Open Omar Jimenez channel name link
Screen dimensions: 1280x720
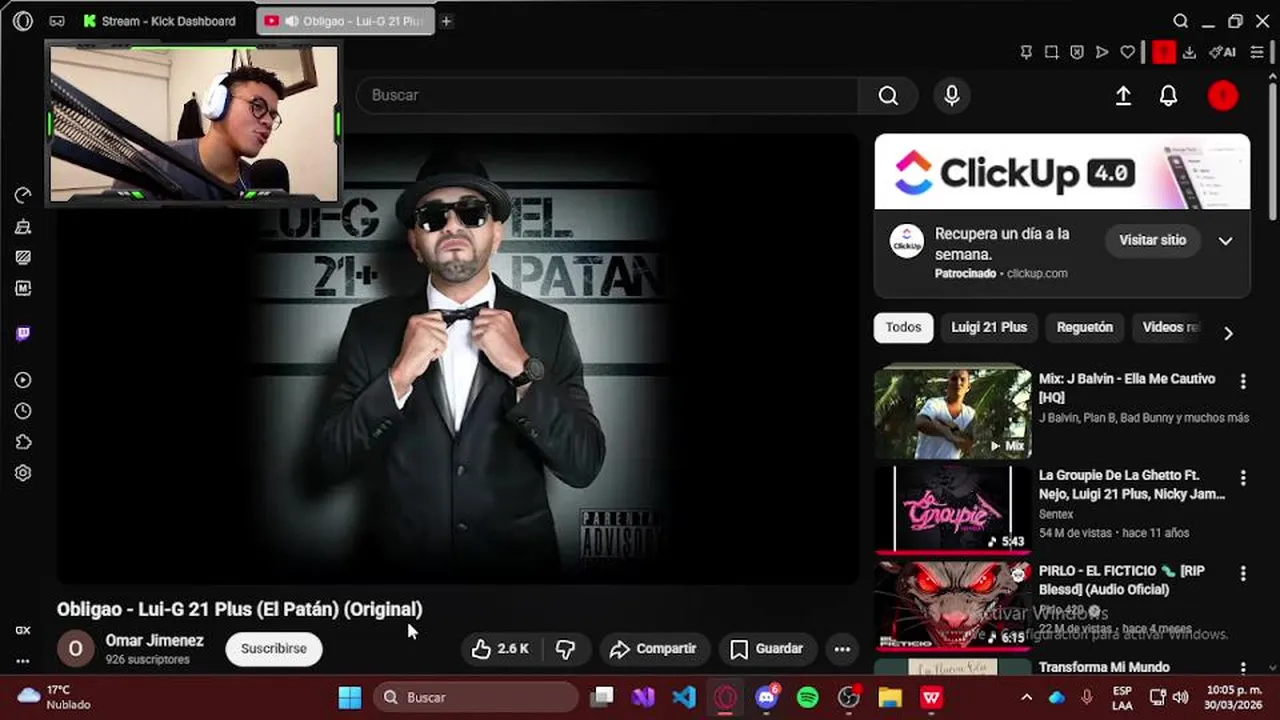[154, 641]
